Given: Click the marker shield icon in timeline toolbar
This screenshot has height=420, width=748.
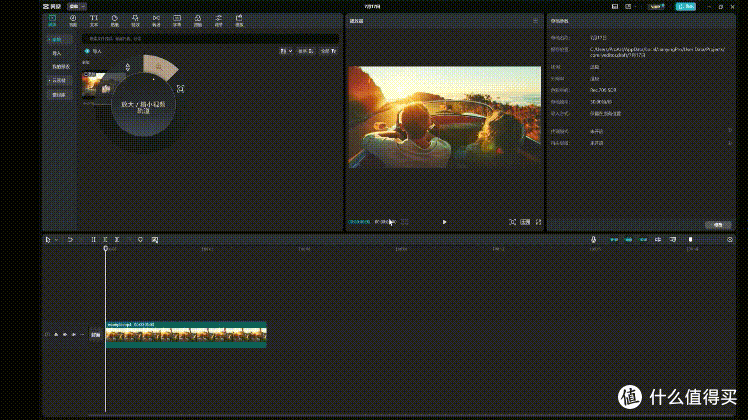Looking at the screenshot, I should coord(140,240).
